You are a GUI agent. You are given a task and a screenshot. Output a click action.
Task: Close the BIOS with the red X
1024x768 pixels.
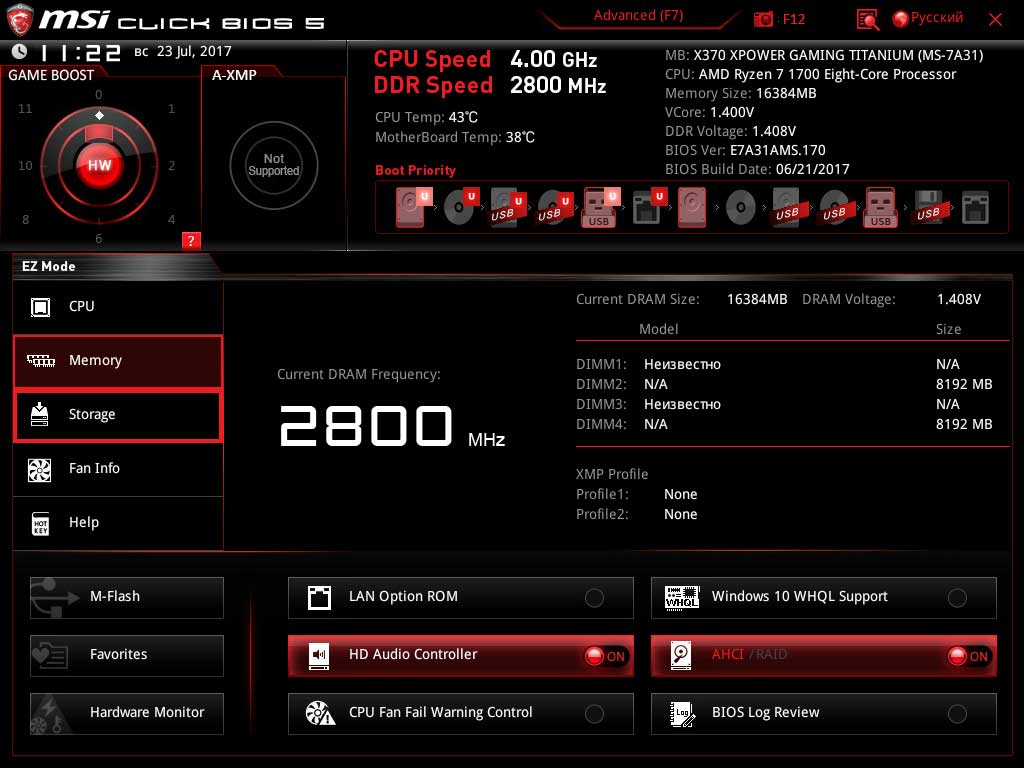pos(995,20)
